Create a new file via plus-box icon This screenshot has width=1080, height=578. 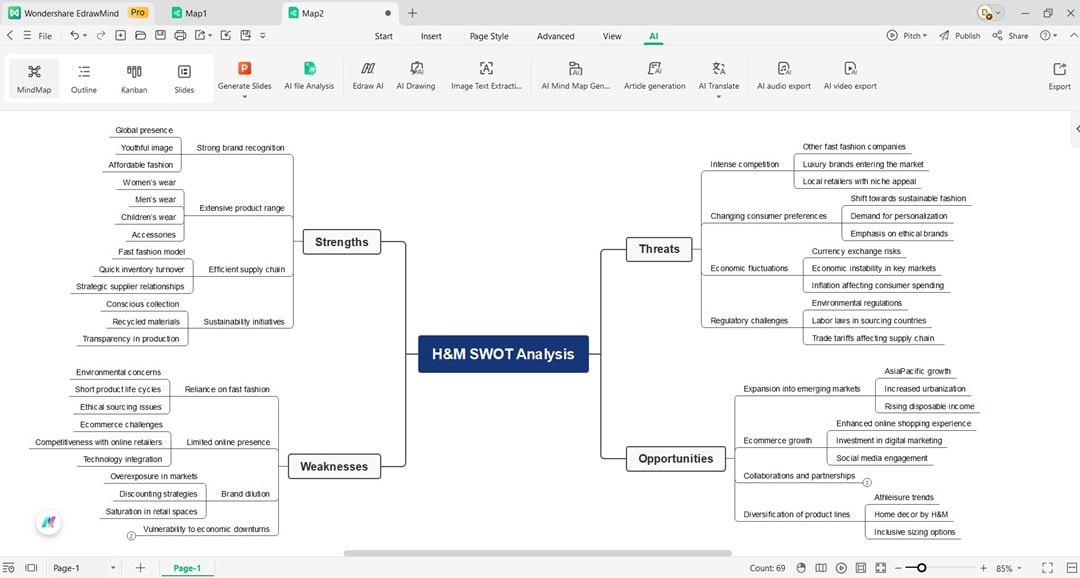(x=121, y=36)
